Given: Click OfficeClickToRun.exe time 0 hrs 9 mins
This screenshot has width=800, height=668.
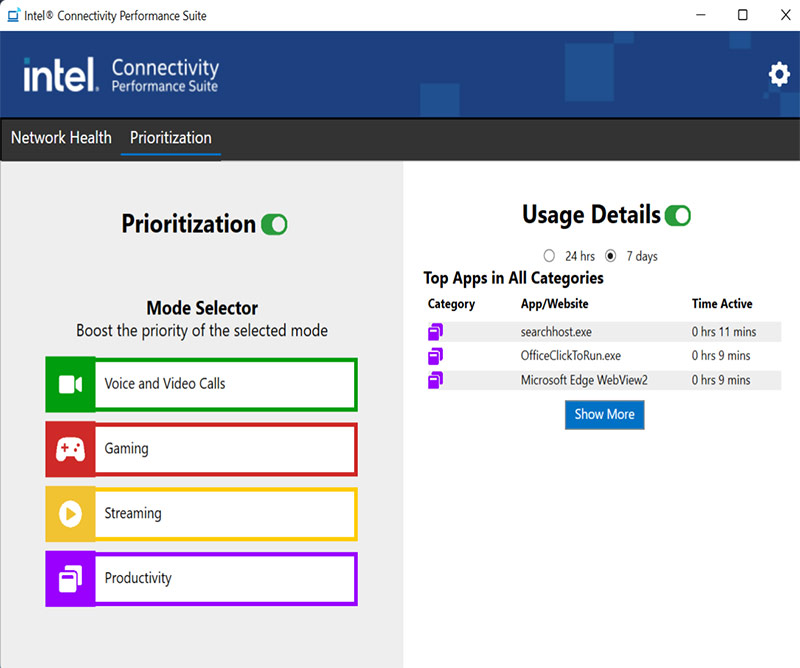Looking at the screenshot, I should coord(721,356).
